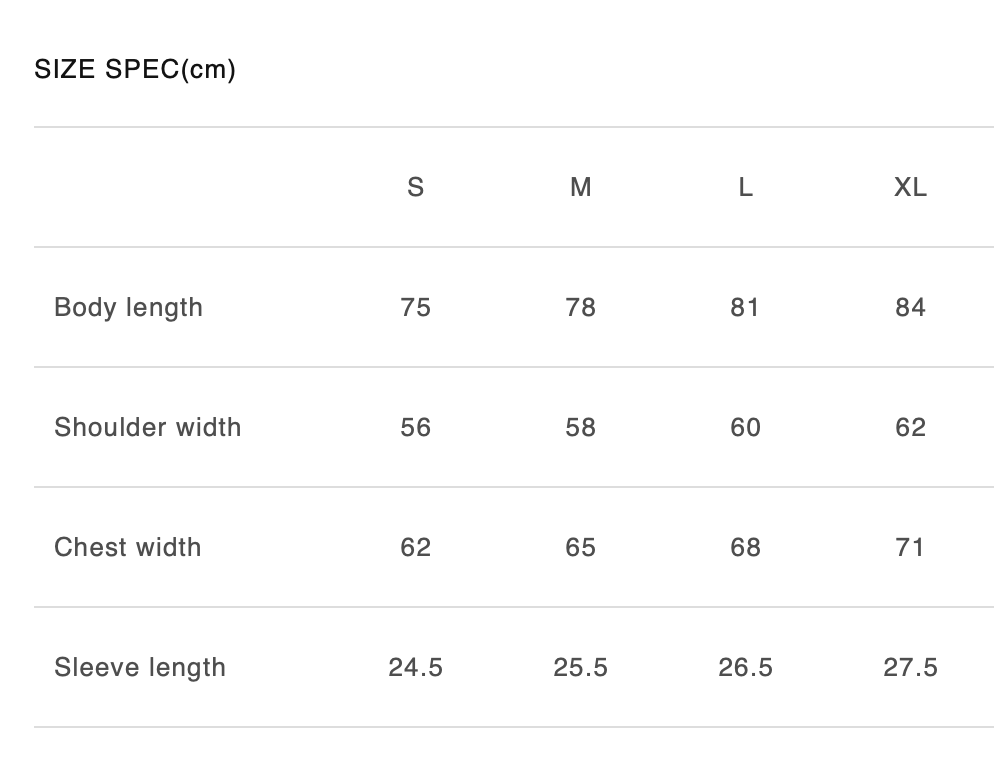Viewport: 1008px width, 780px height.
Task: Select the S size column header
Action: click(415, 187)
